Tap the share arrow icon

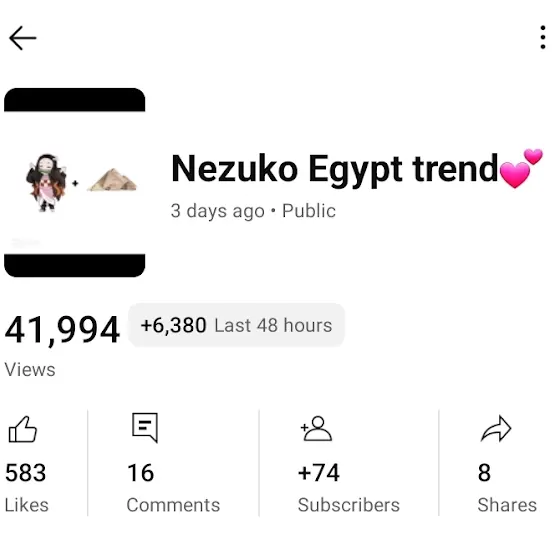tap(496, 429)
